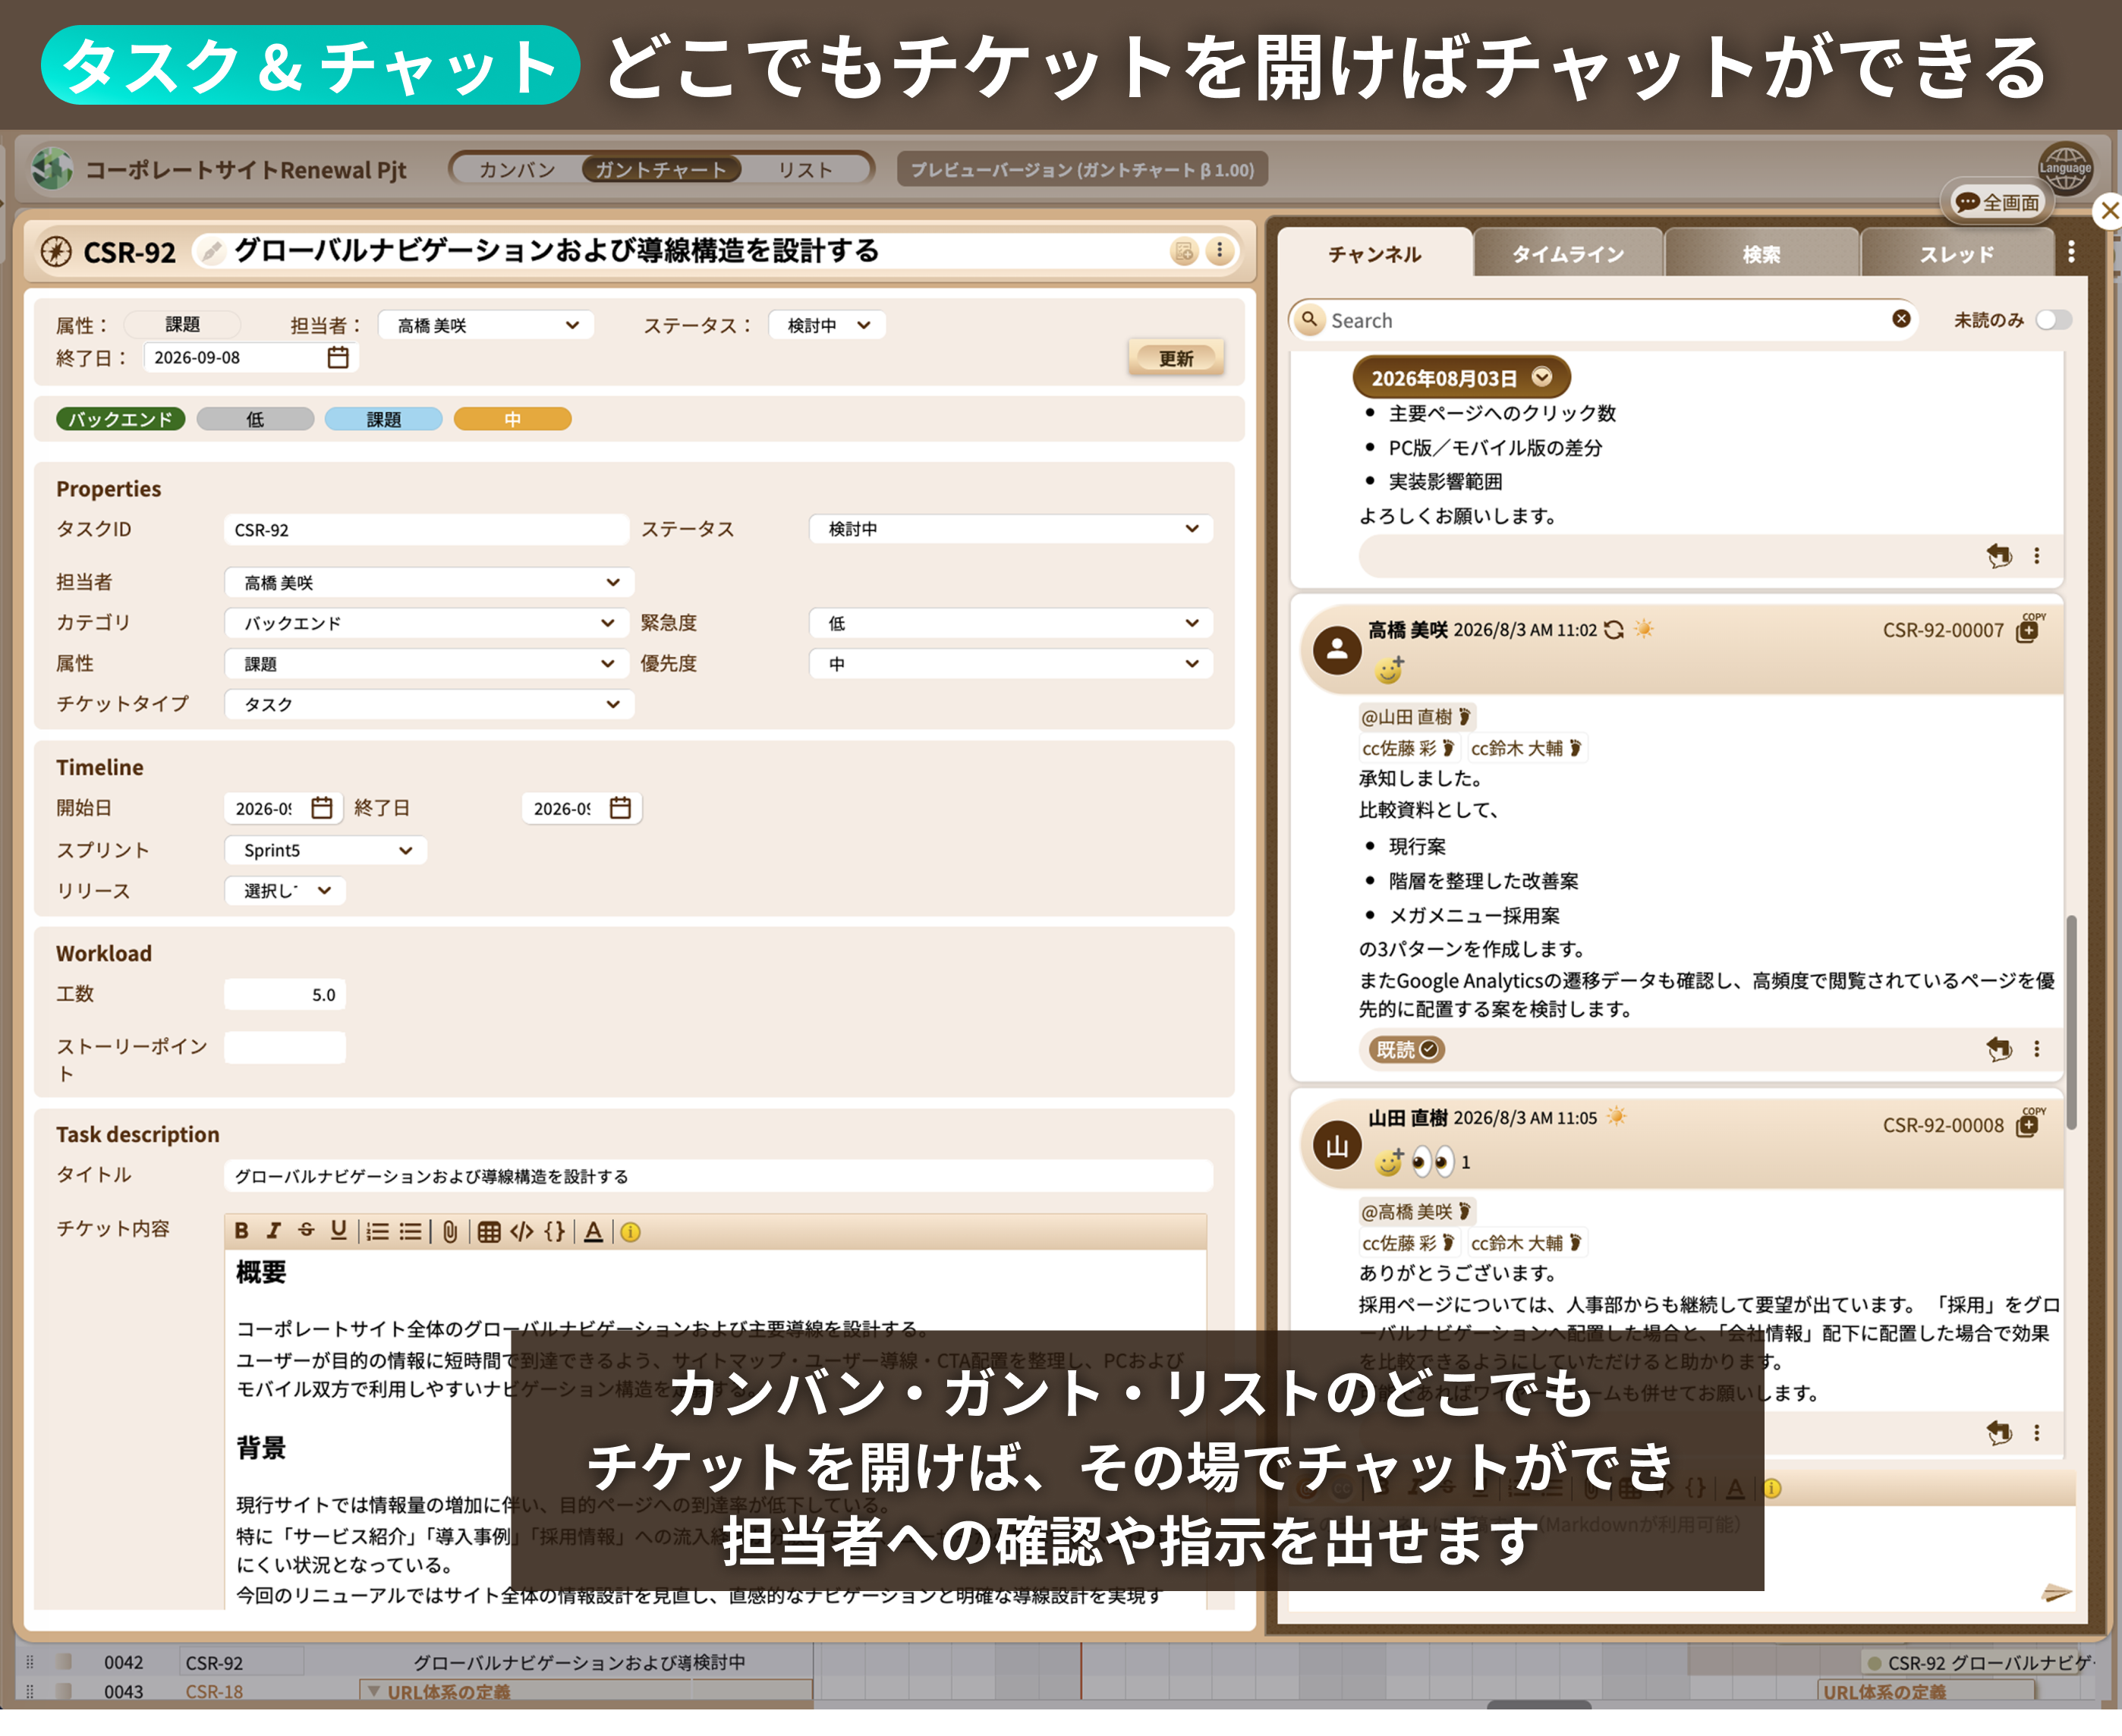Open チケットタイプ dropdown showing タスク
The width and height of the screenshot is (2122, 1736).
click(x=429, y=703)
